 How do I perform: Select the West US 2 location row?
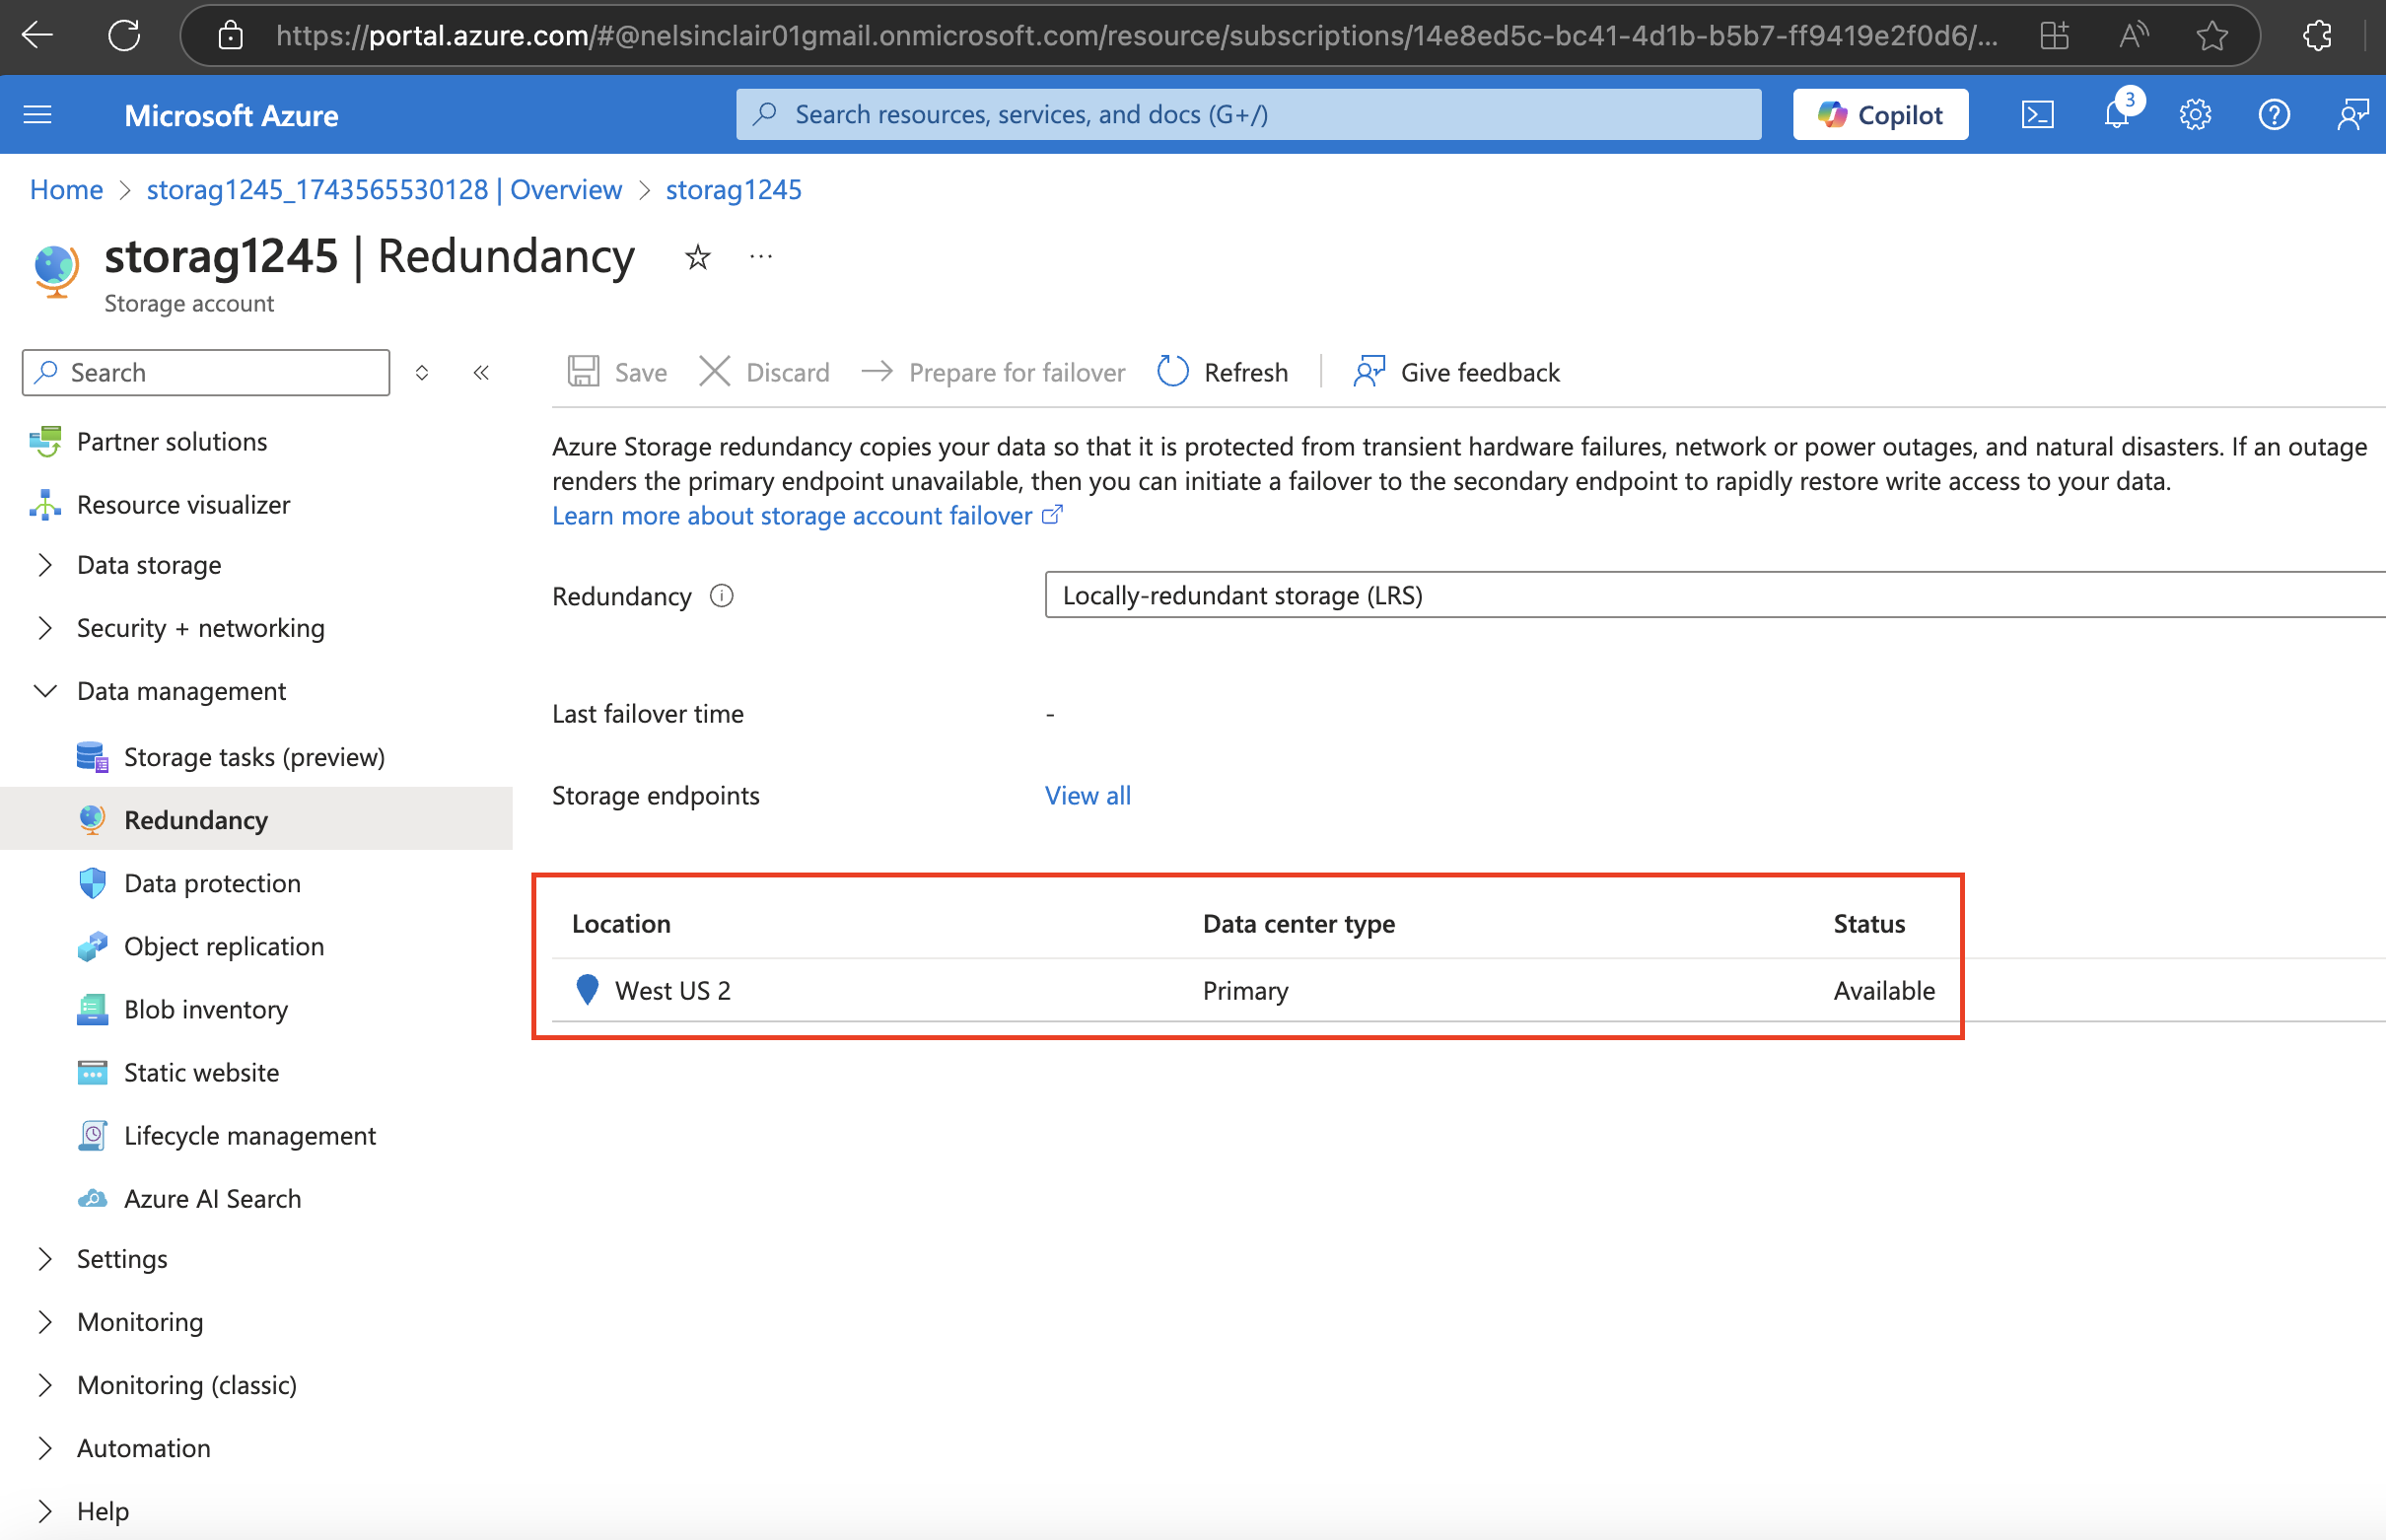(1468, 990)
